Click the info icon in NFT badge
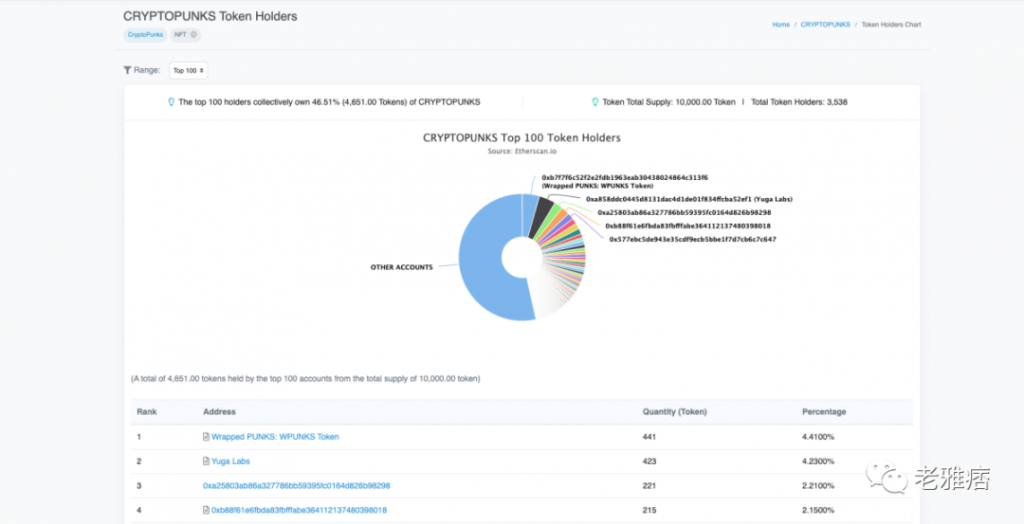The width and height of the screenshot is (1024, 524). 193,35
